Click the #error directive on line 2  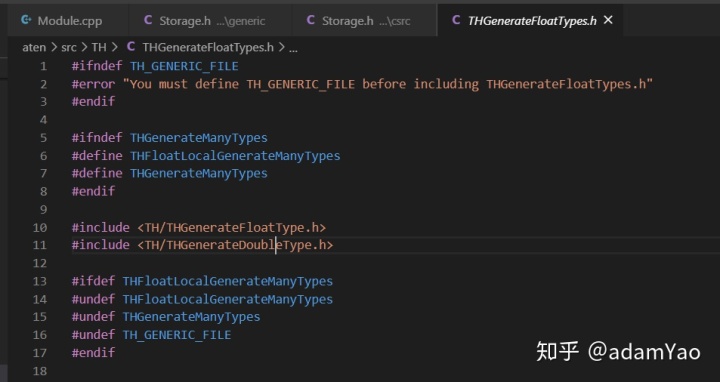pos(93,84)
